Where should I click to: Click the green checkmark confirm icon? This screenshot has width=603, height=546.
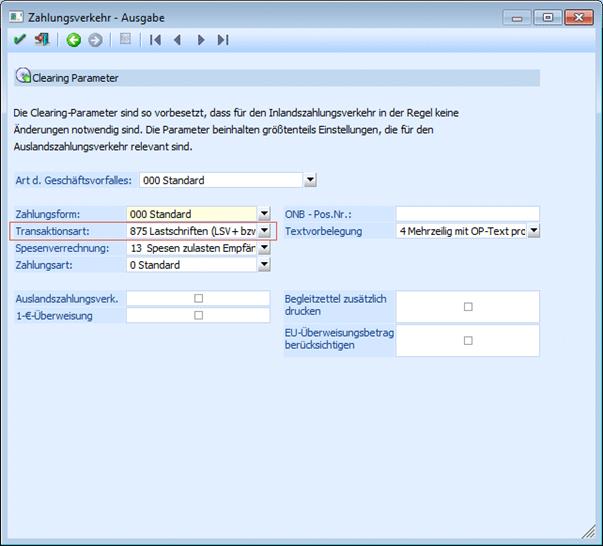(x=20, y=40)
